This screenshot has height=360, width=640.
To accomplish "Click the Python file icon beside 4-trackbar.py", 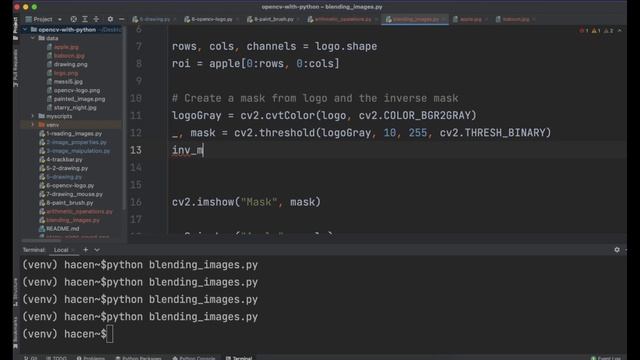I will (42, 159).
